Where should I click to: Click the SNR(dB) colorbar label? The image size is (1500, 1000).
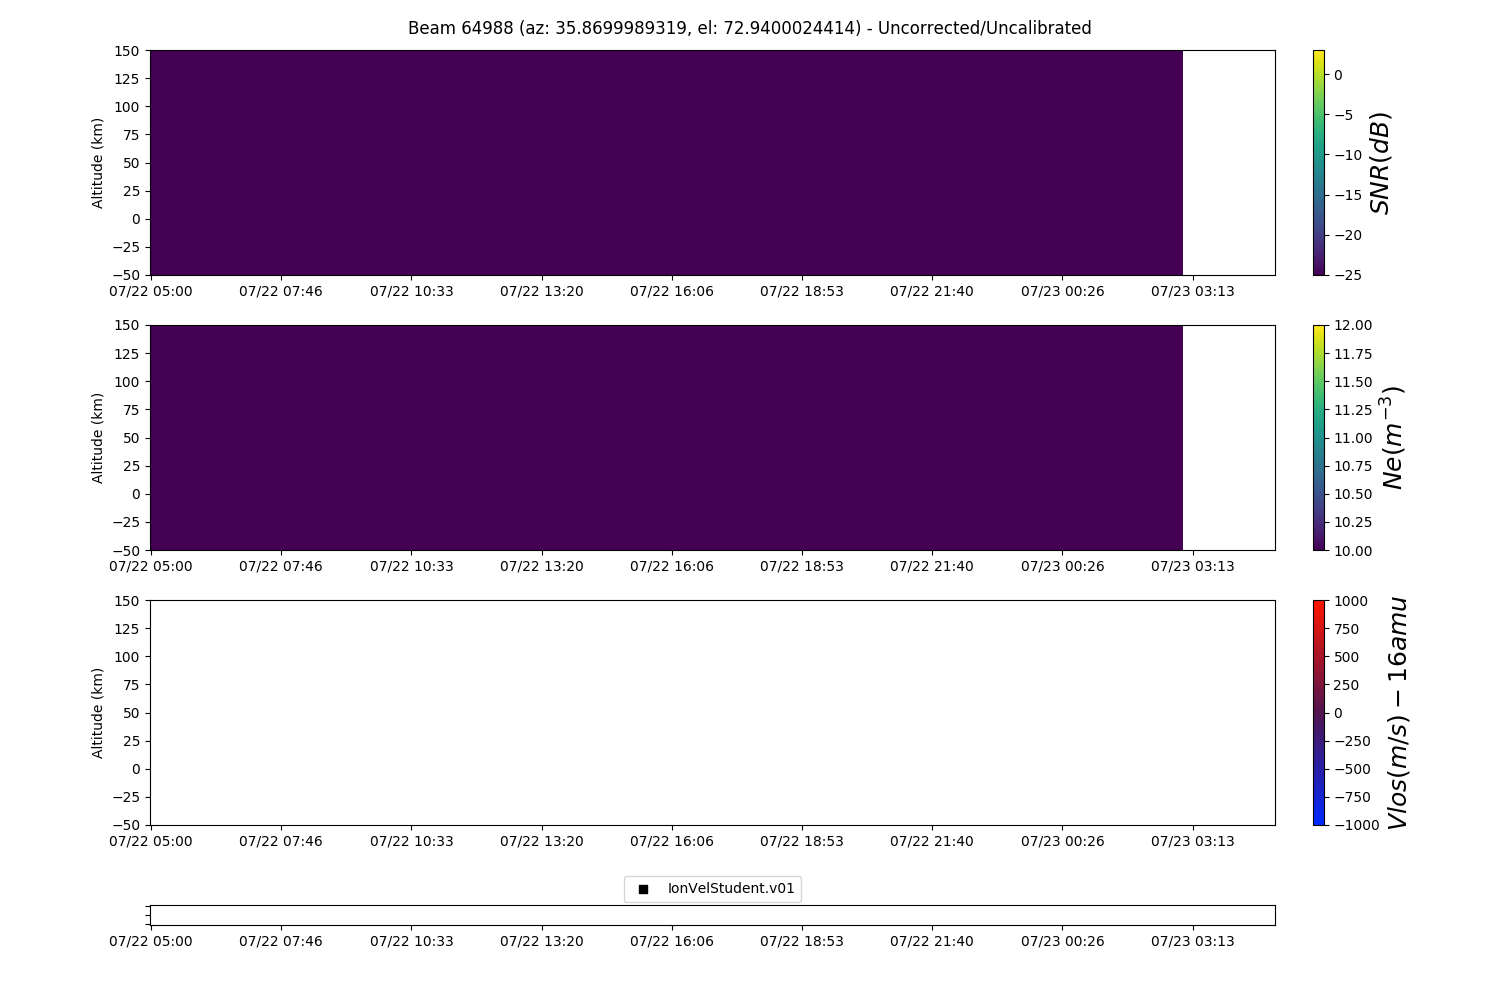coord(1381,162)
